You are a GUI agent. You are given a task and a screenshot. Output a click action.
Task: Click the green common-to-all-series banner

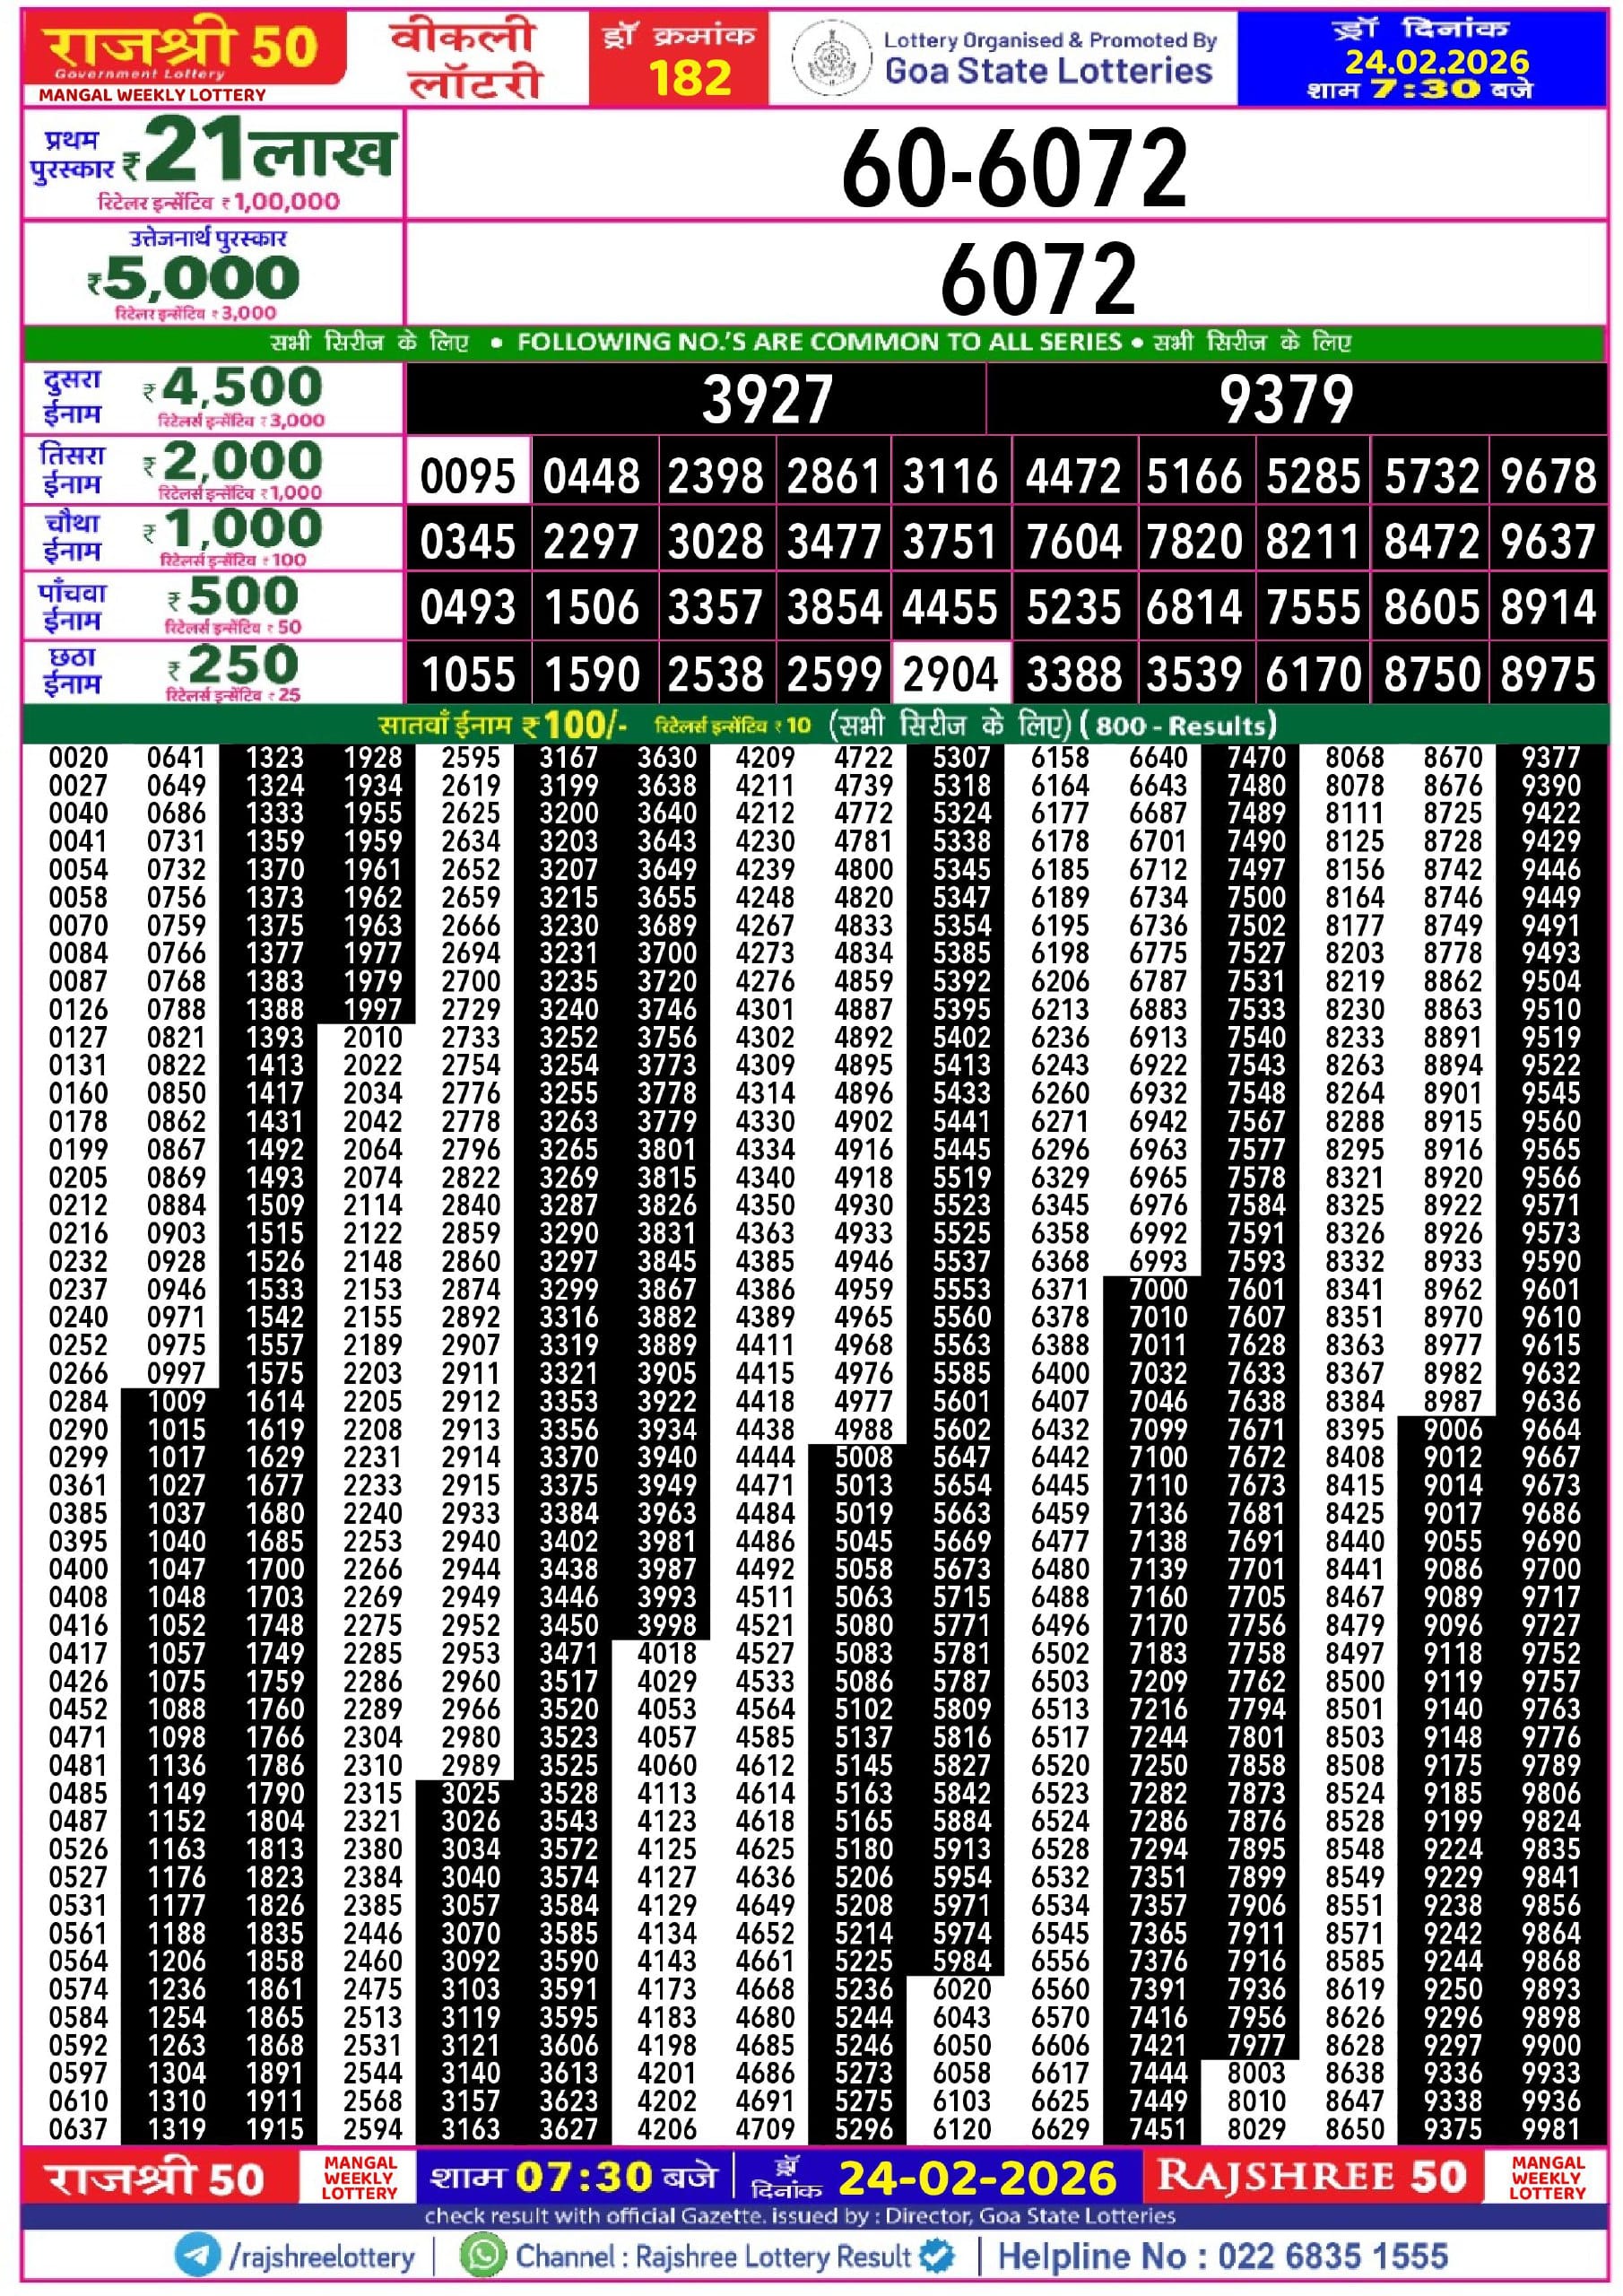pyautogui.click(x=815, y=342)
